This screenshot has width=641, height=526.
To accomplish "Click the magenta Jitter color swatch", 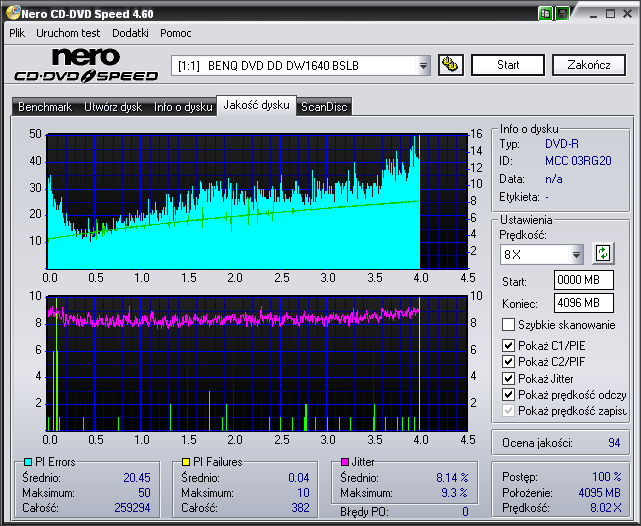I will click(x=345, y=462).
